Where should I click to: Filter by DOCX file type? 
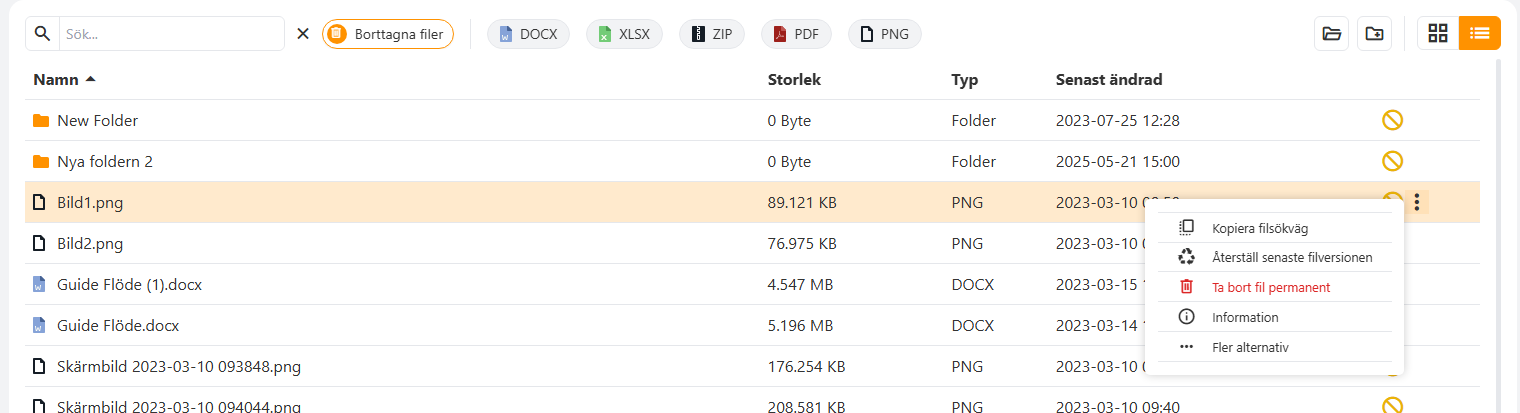[x=528, y=34]
